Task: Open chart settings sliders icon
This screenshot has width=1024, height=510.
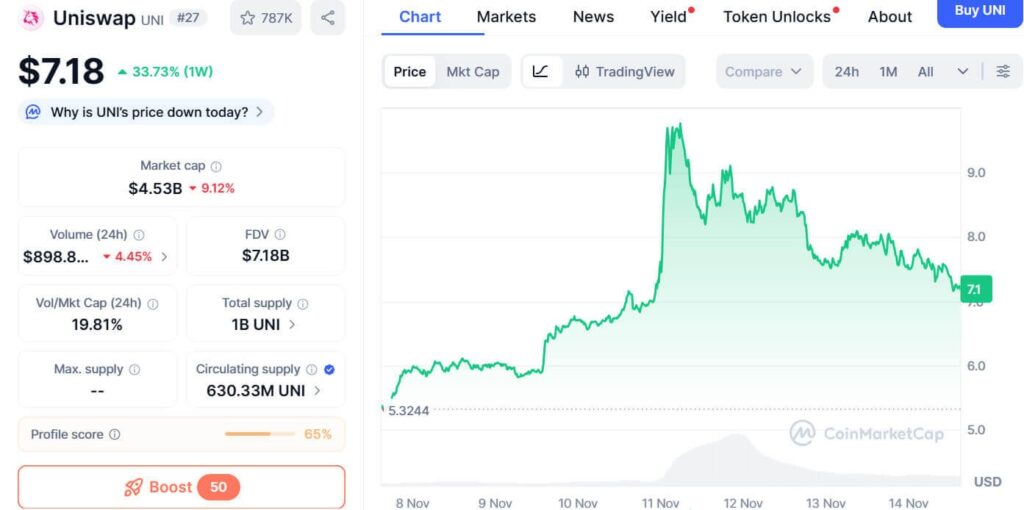Action: [1003, 71]
